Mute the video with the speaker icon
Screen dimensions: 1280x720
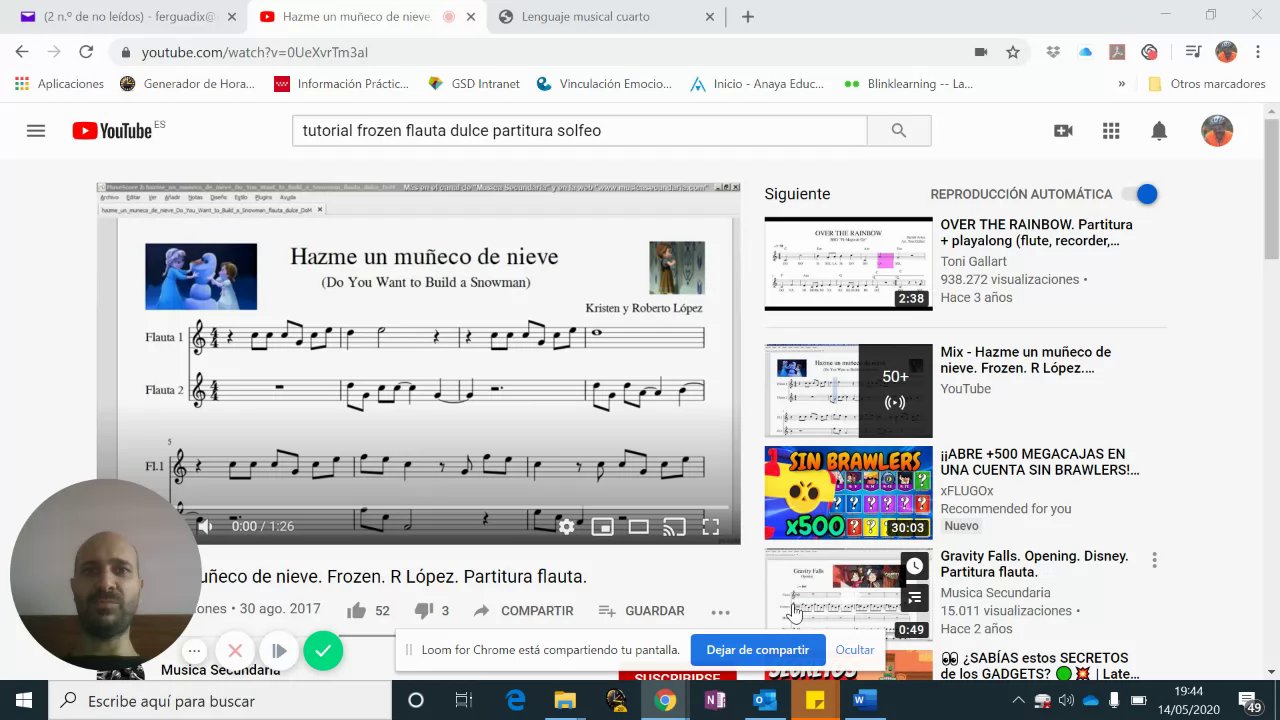(205, 526)
